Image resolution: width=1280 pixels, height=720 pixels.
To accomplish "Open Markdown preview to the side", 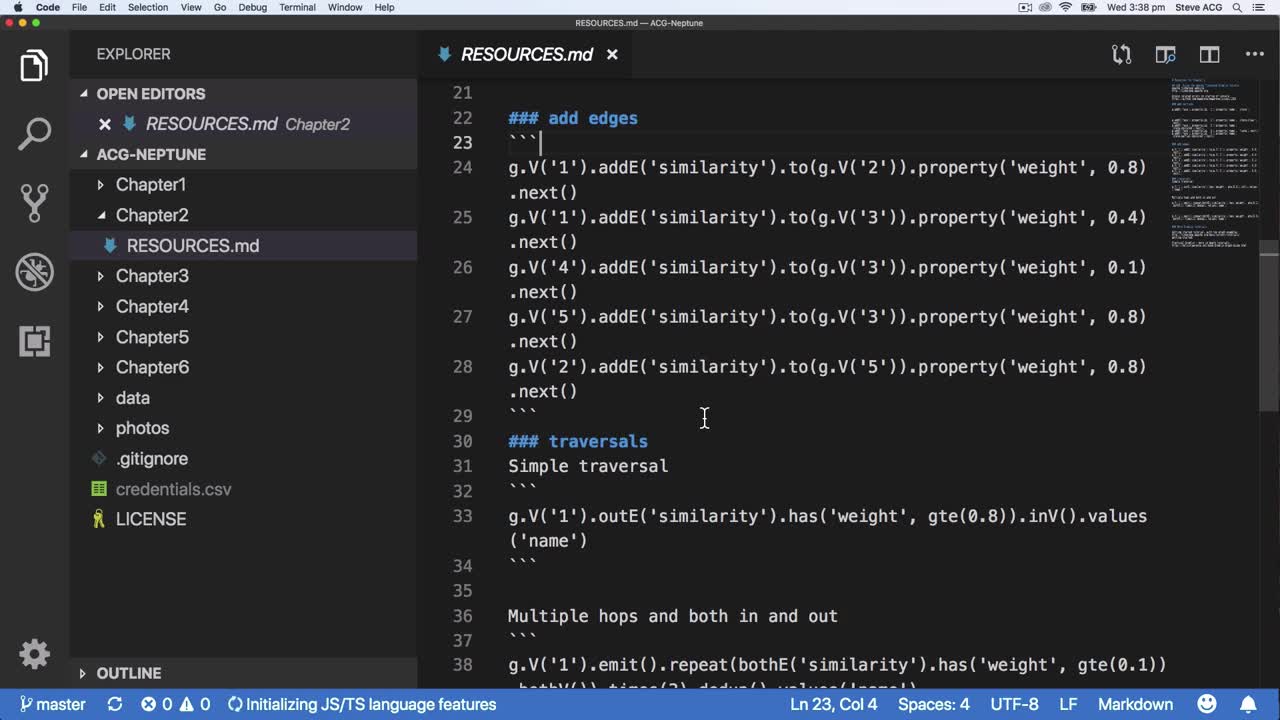I will click(1165, 55).
